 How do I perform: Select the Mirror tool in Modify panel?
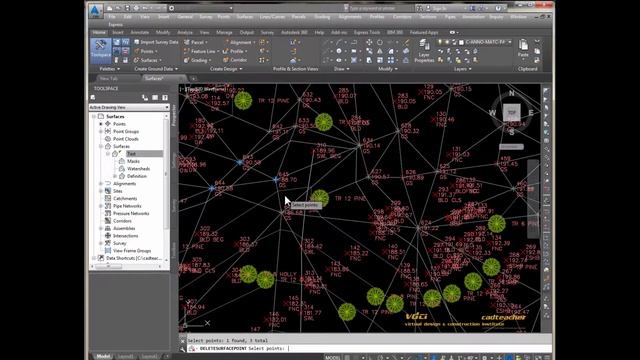coord(380,51)
